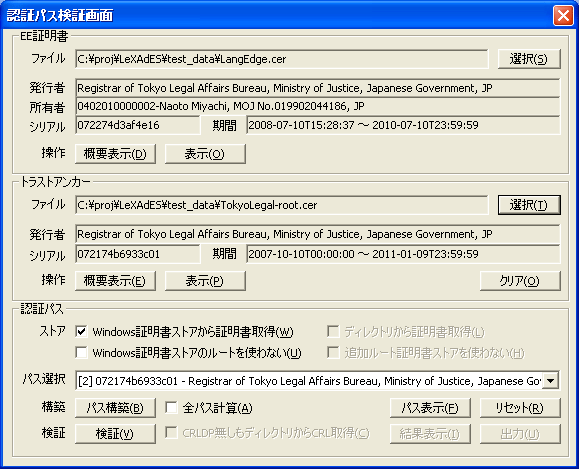Click the EE certificate シリアル field
This screenshot has height=469, width=579.
(x=138, y=125)
